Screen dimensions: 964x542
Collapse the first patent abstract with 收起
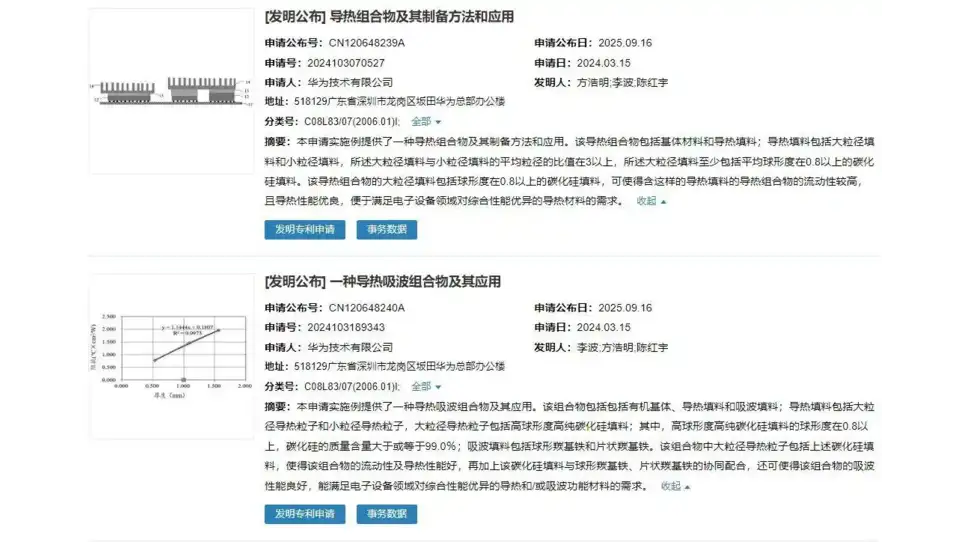click(651, 201)
